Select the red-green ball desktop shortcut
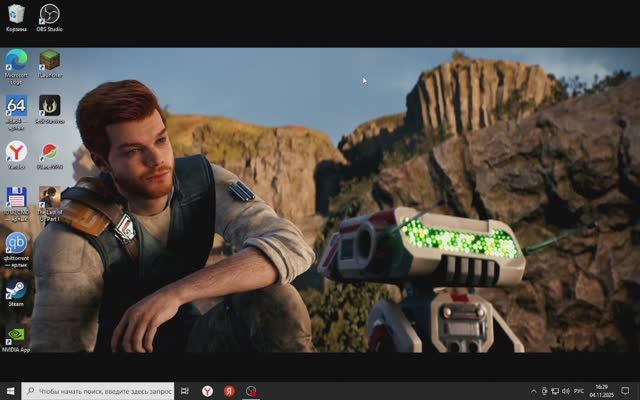Image resolution: width=640 pixels, height=400 pixels. click(x=50, y=155)
